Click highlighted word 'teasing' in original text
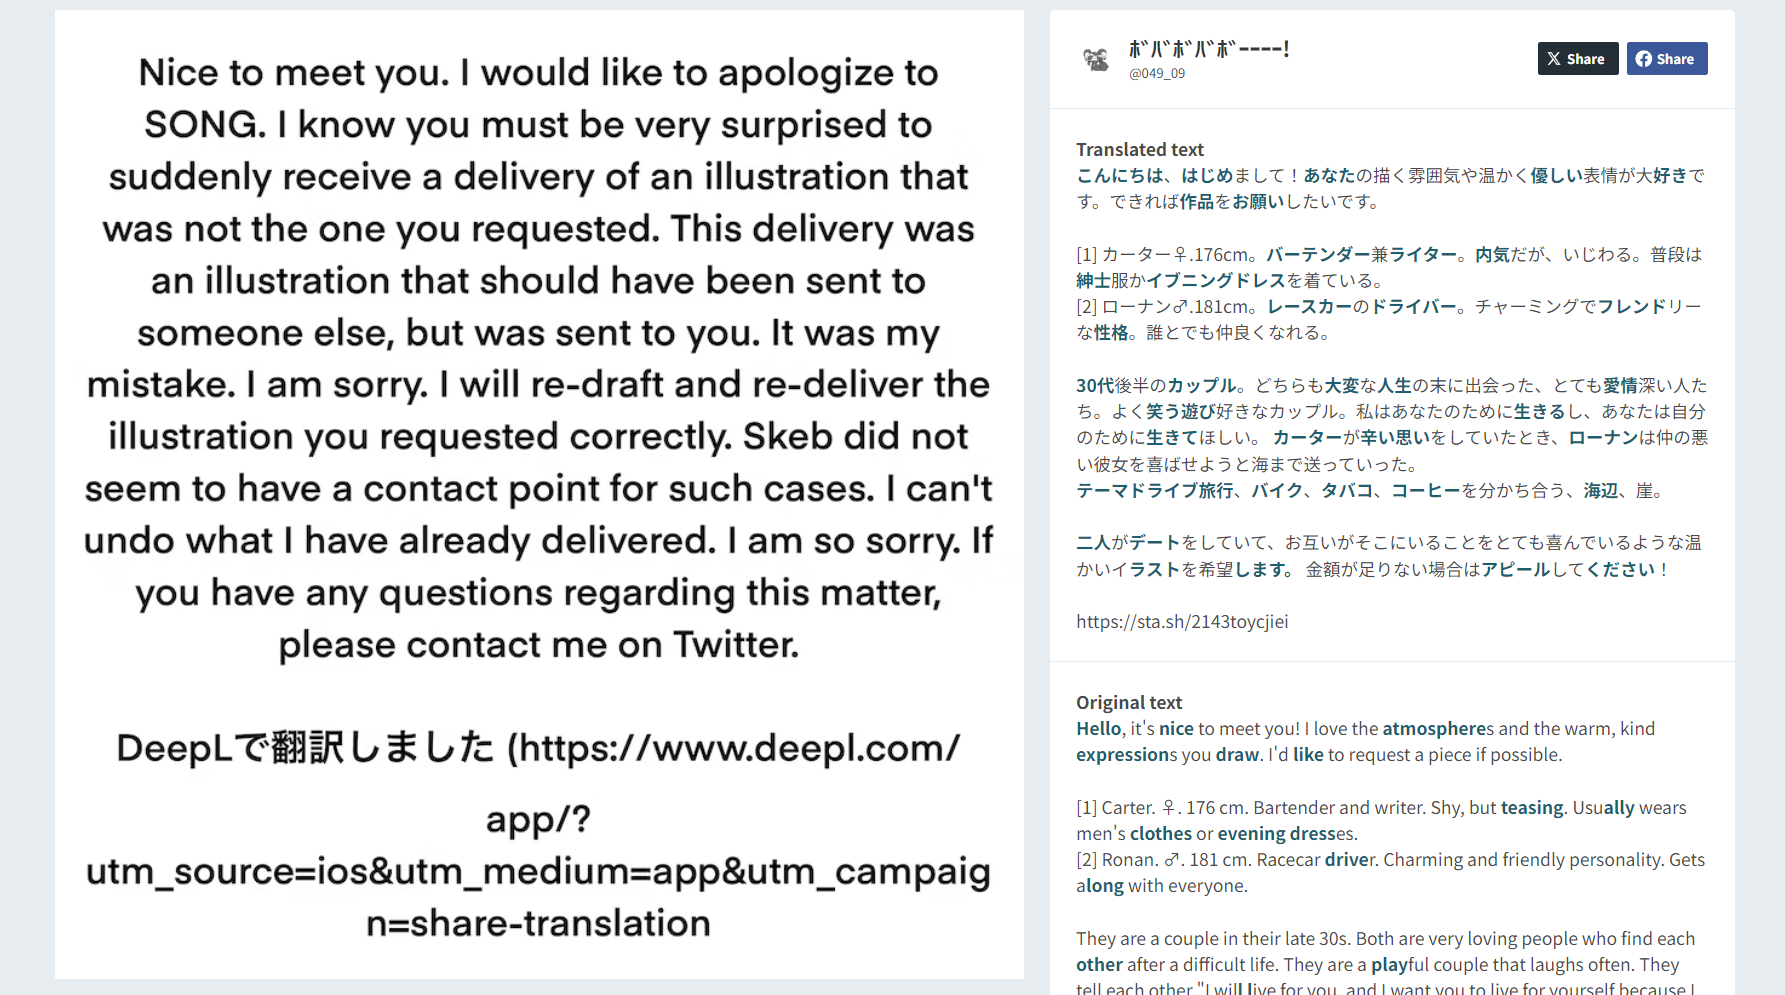1785x995 pixels. (1532, 807)
